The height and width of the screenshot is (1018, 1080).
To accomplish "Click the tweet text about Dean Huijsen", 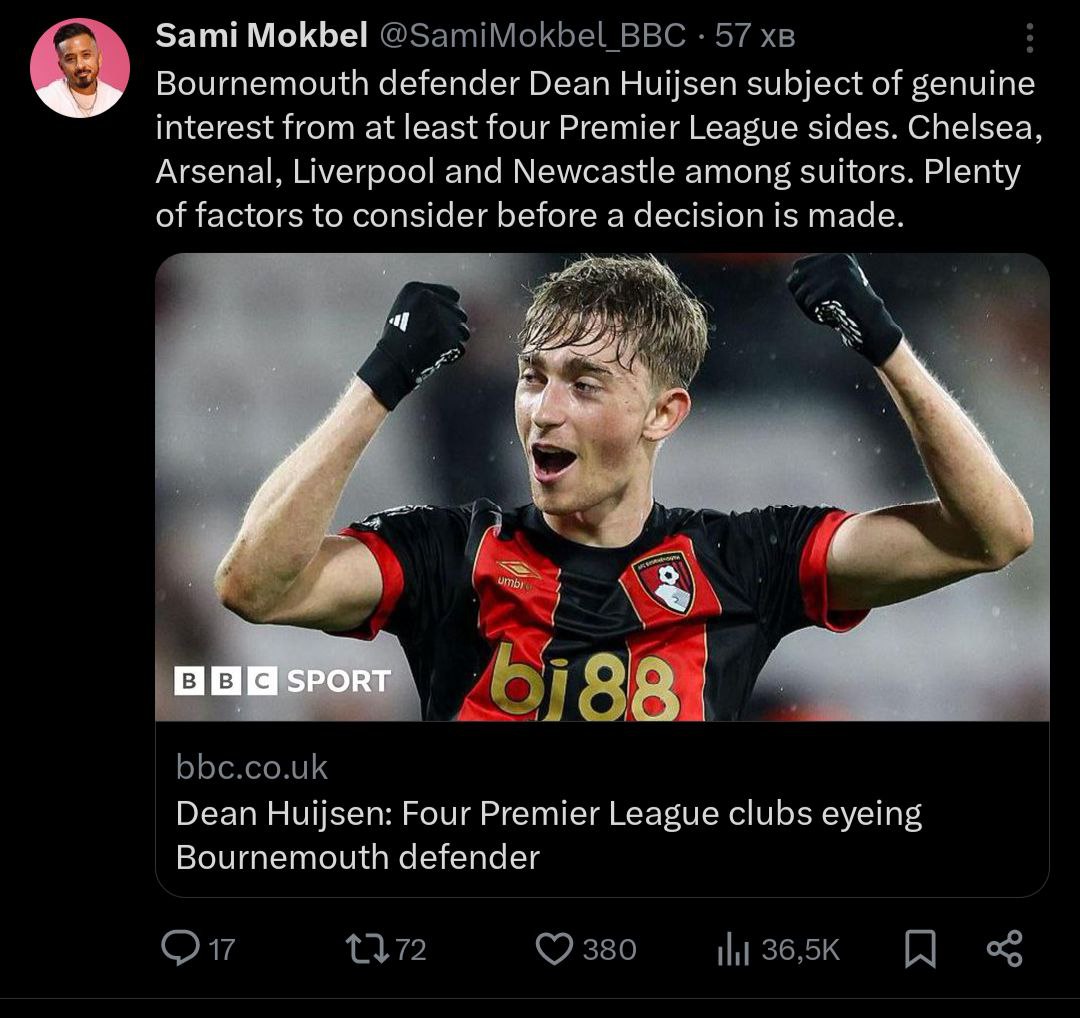I will [x=595, y=149].
